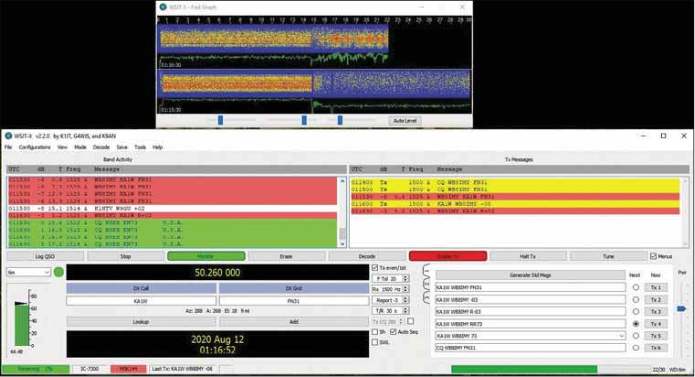
Task: Click the Fast Graph window title icon
Action: pyautogui.click(x=163, y=7)
